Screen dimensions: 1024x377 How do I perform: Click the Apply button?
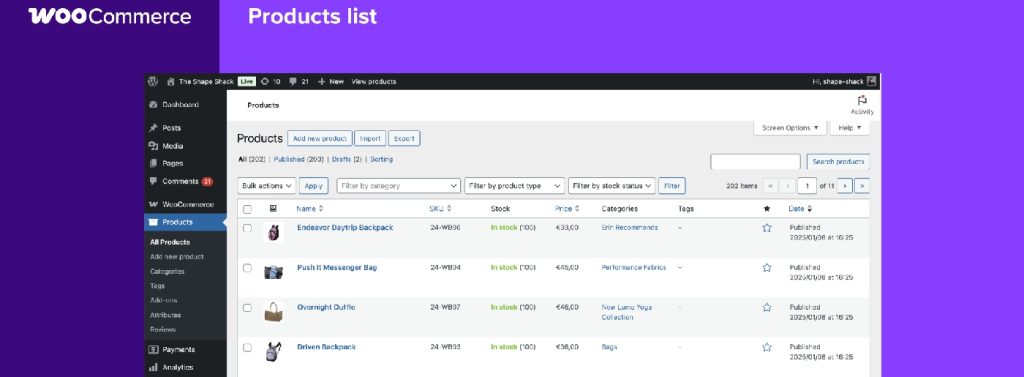[313, 186]
